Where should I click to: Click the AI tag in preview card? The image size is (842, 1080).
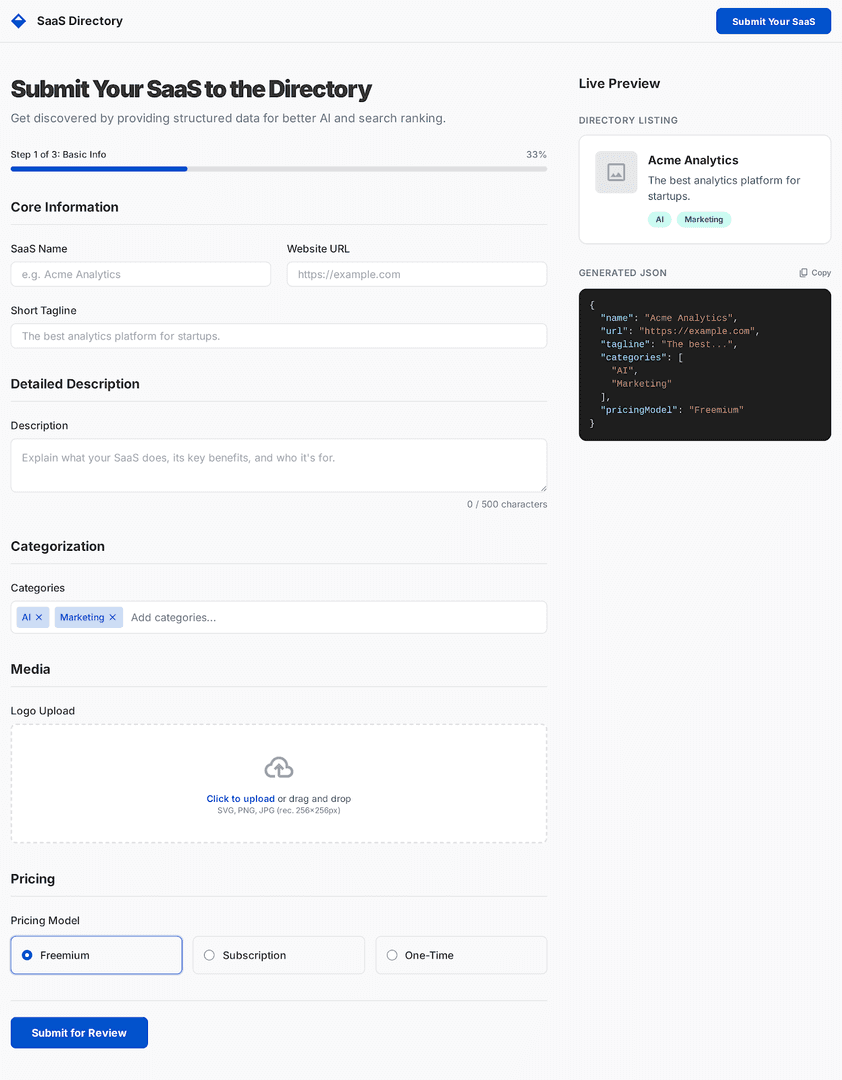tap(659, 219)
